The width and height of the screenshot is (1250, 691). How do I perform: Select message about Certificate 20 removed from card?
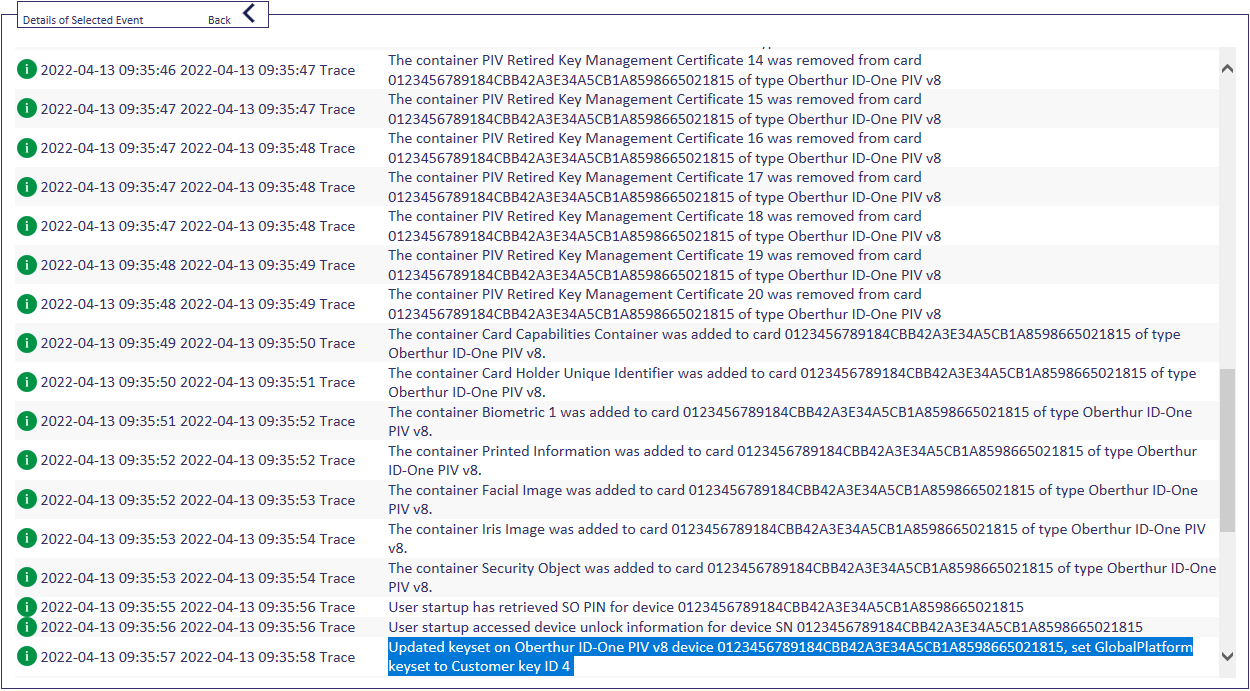664,304
